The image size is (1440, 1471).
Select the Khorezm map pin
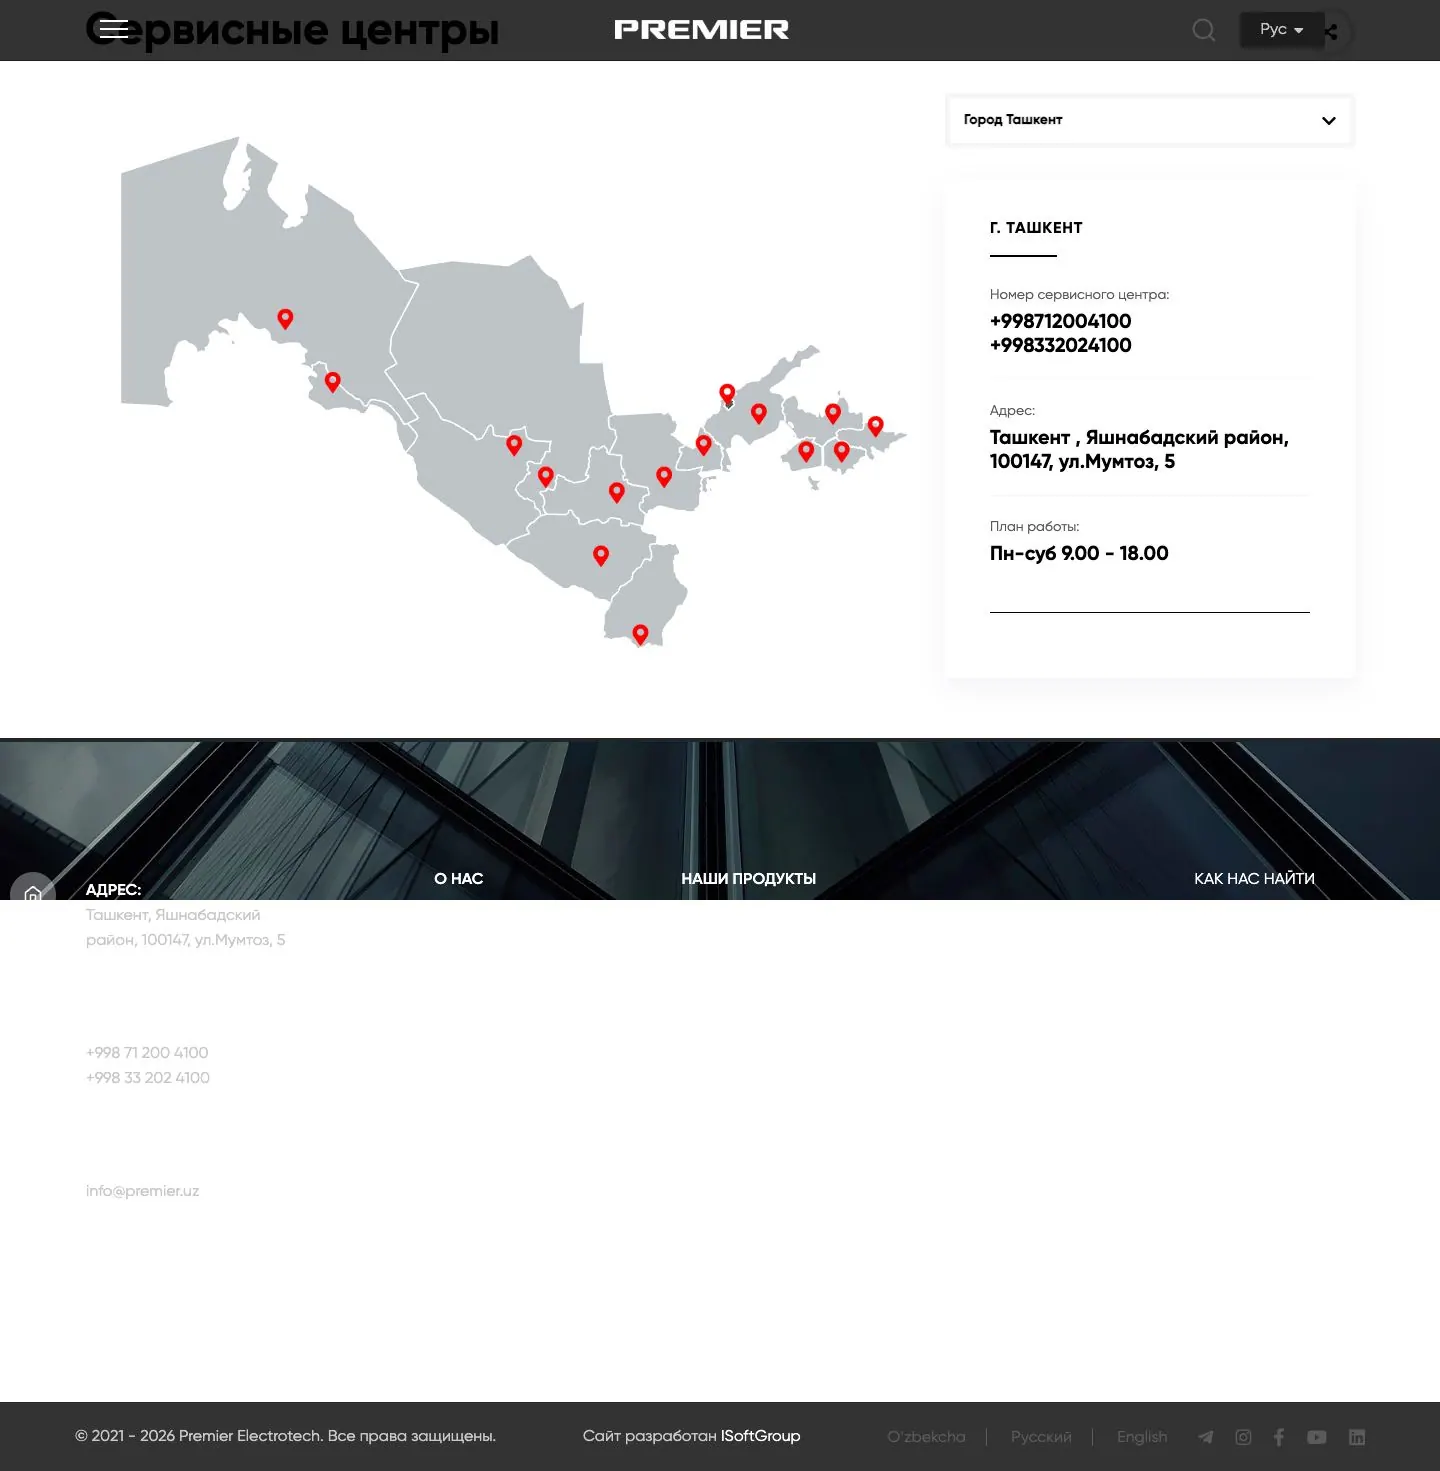(333, 381)
